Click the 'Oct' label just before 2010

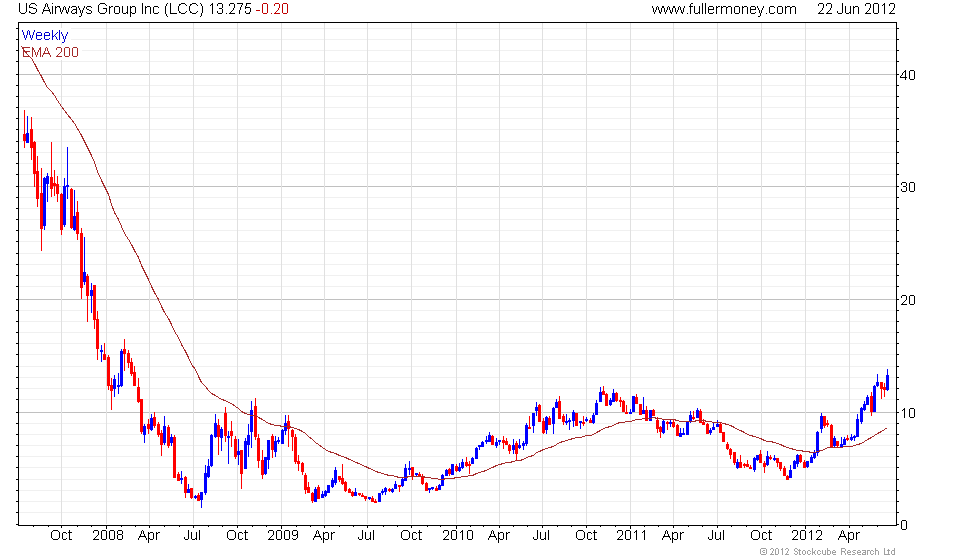411,536
